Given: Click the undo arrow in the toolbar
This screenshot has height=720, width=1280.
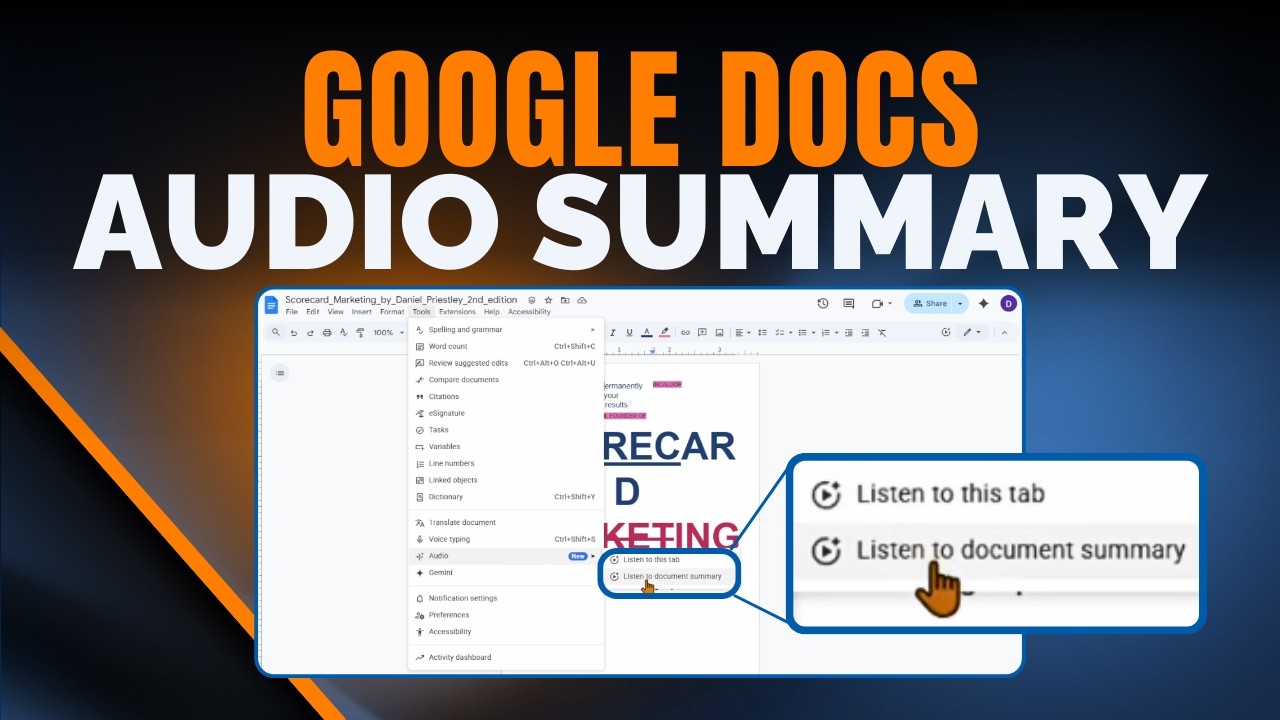Looking at the screenshot, I should pyautogui.click(x=294, y=333).
